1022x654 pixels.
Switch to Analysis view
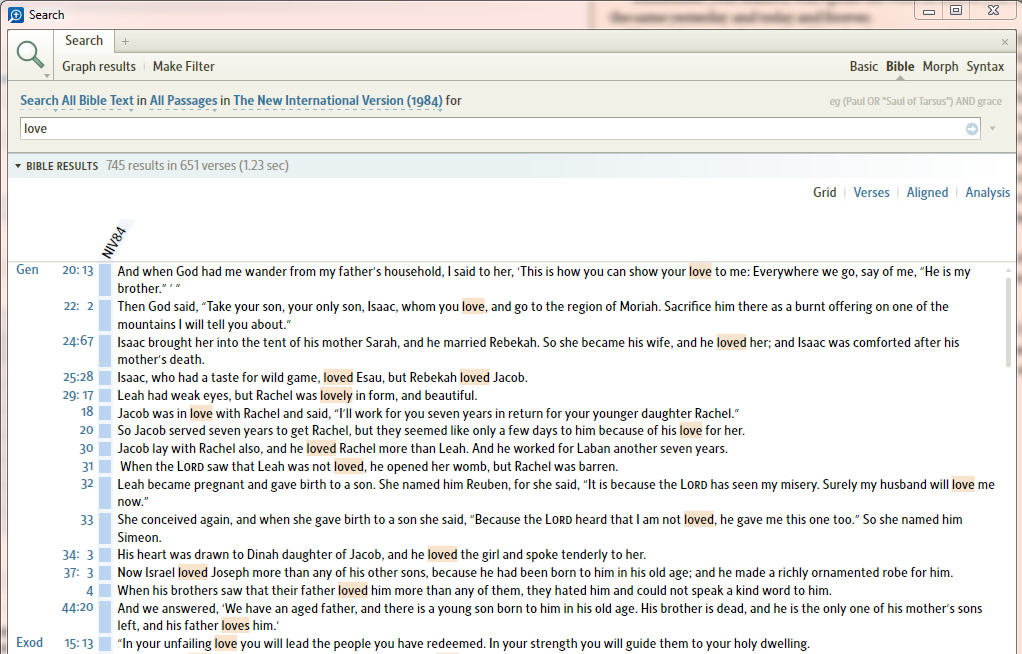pyautogui.click(x=987, y=192)
